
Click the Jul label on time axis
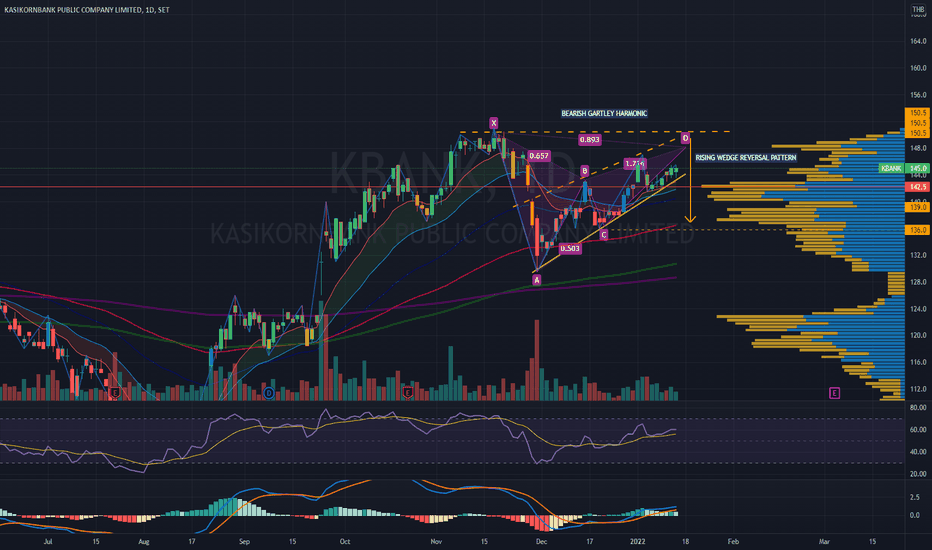pyautogui.click(x=48, y=542)
